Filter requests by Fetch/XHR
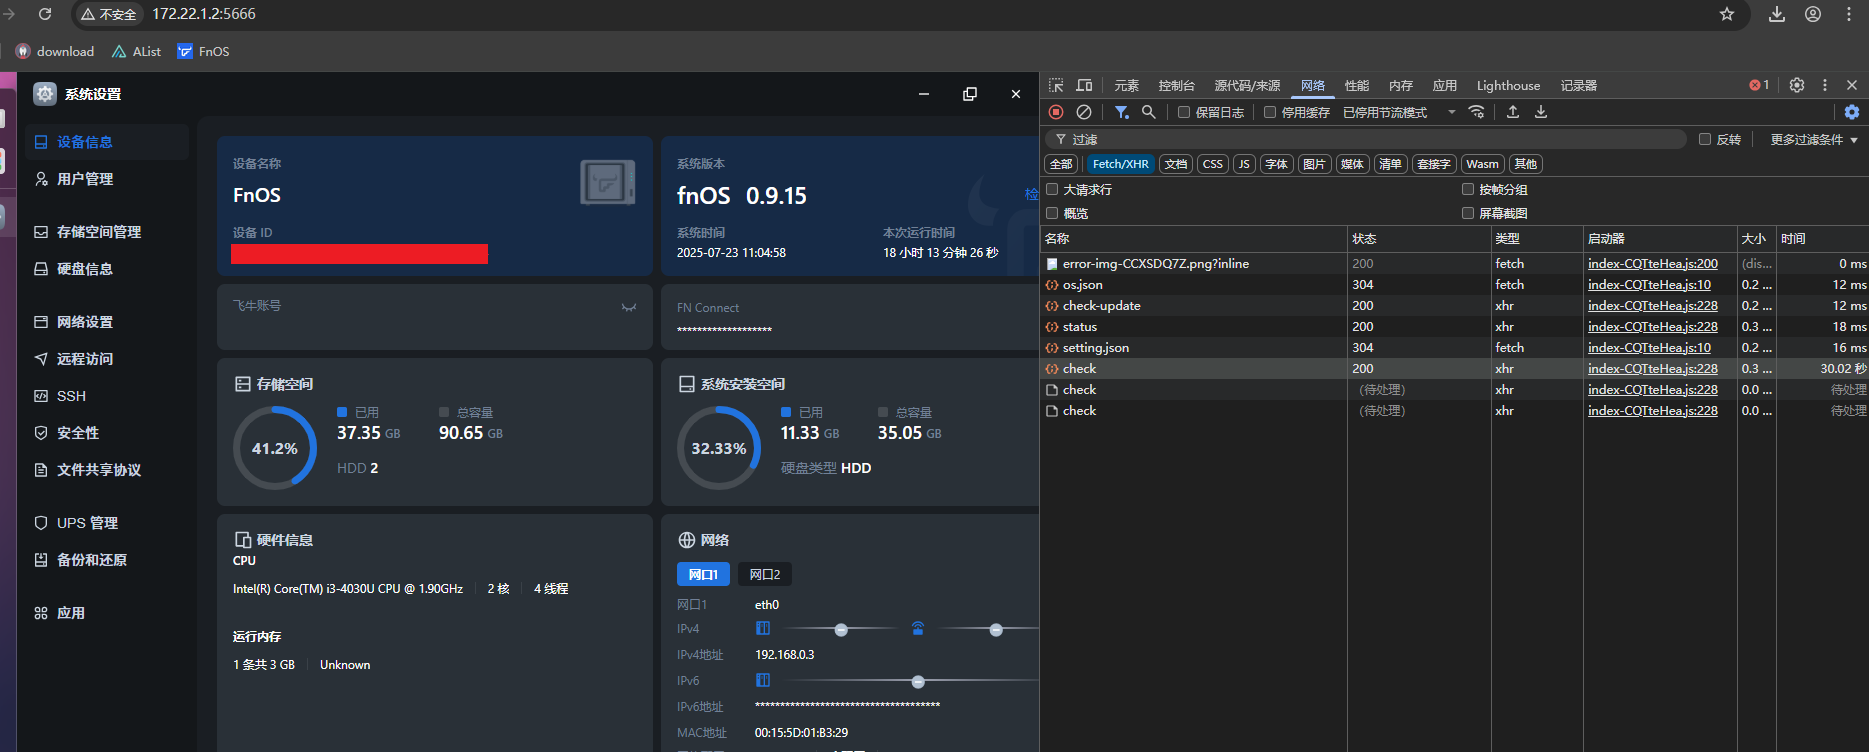The image size is (1869, 752). [1120, 164]
